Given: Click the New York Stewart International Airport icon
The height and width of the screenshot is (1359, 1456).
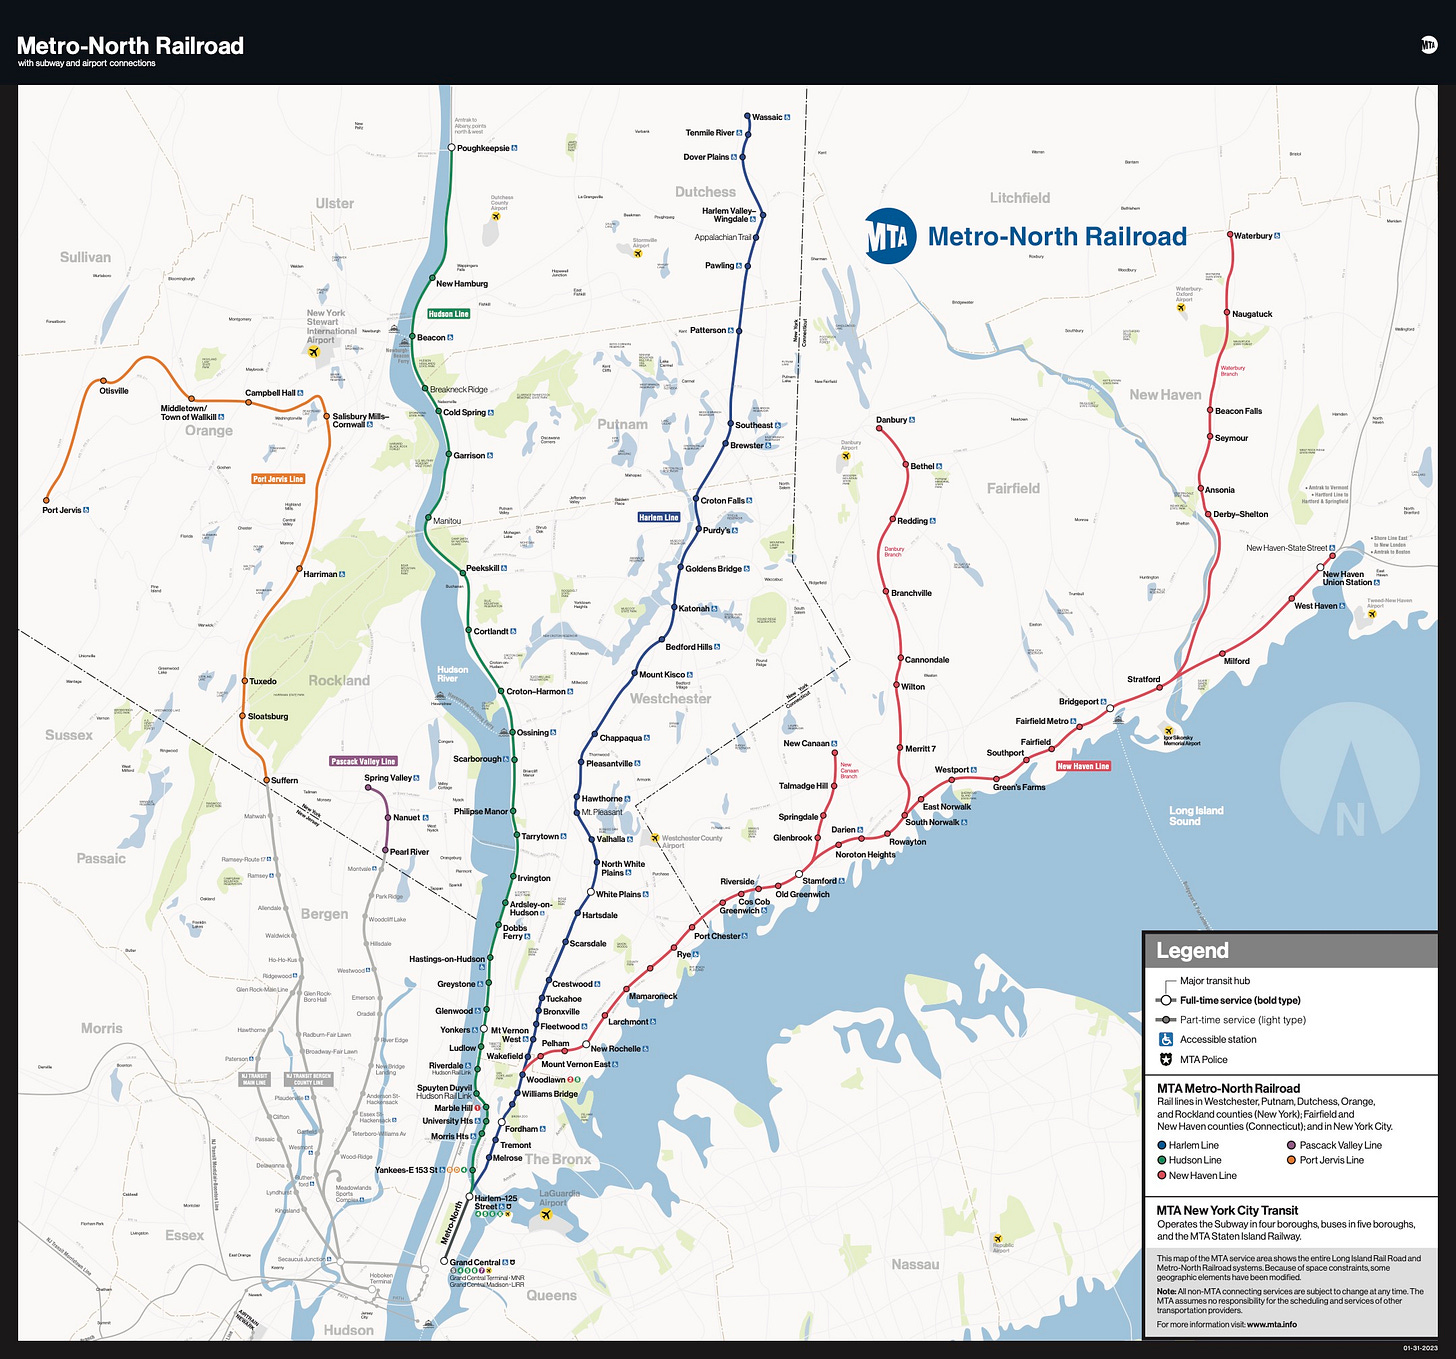Looking at the screenshot, I should click(314, 352).
